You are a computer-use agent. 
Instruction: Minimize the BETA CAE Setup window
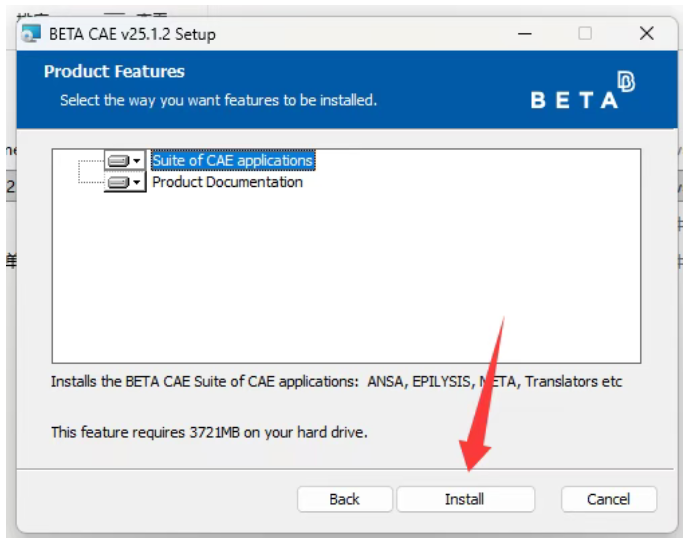(x=525, y=34)
